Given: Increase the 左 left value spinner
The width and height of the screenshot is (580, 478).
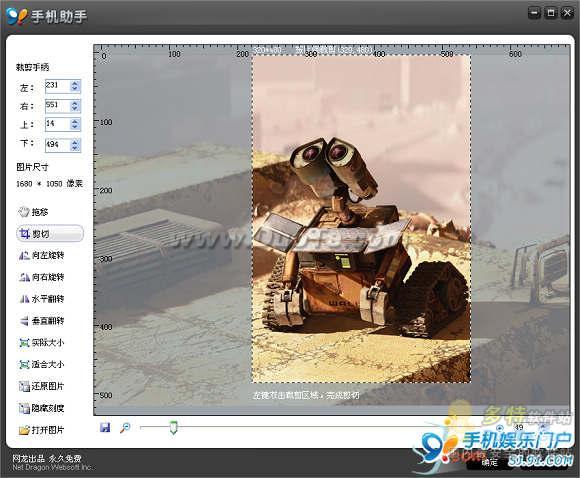Looking at the screenshot, I should (x=75, y=83).
